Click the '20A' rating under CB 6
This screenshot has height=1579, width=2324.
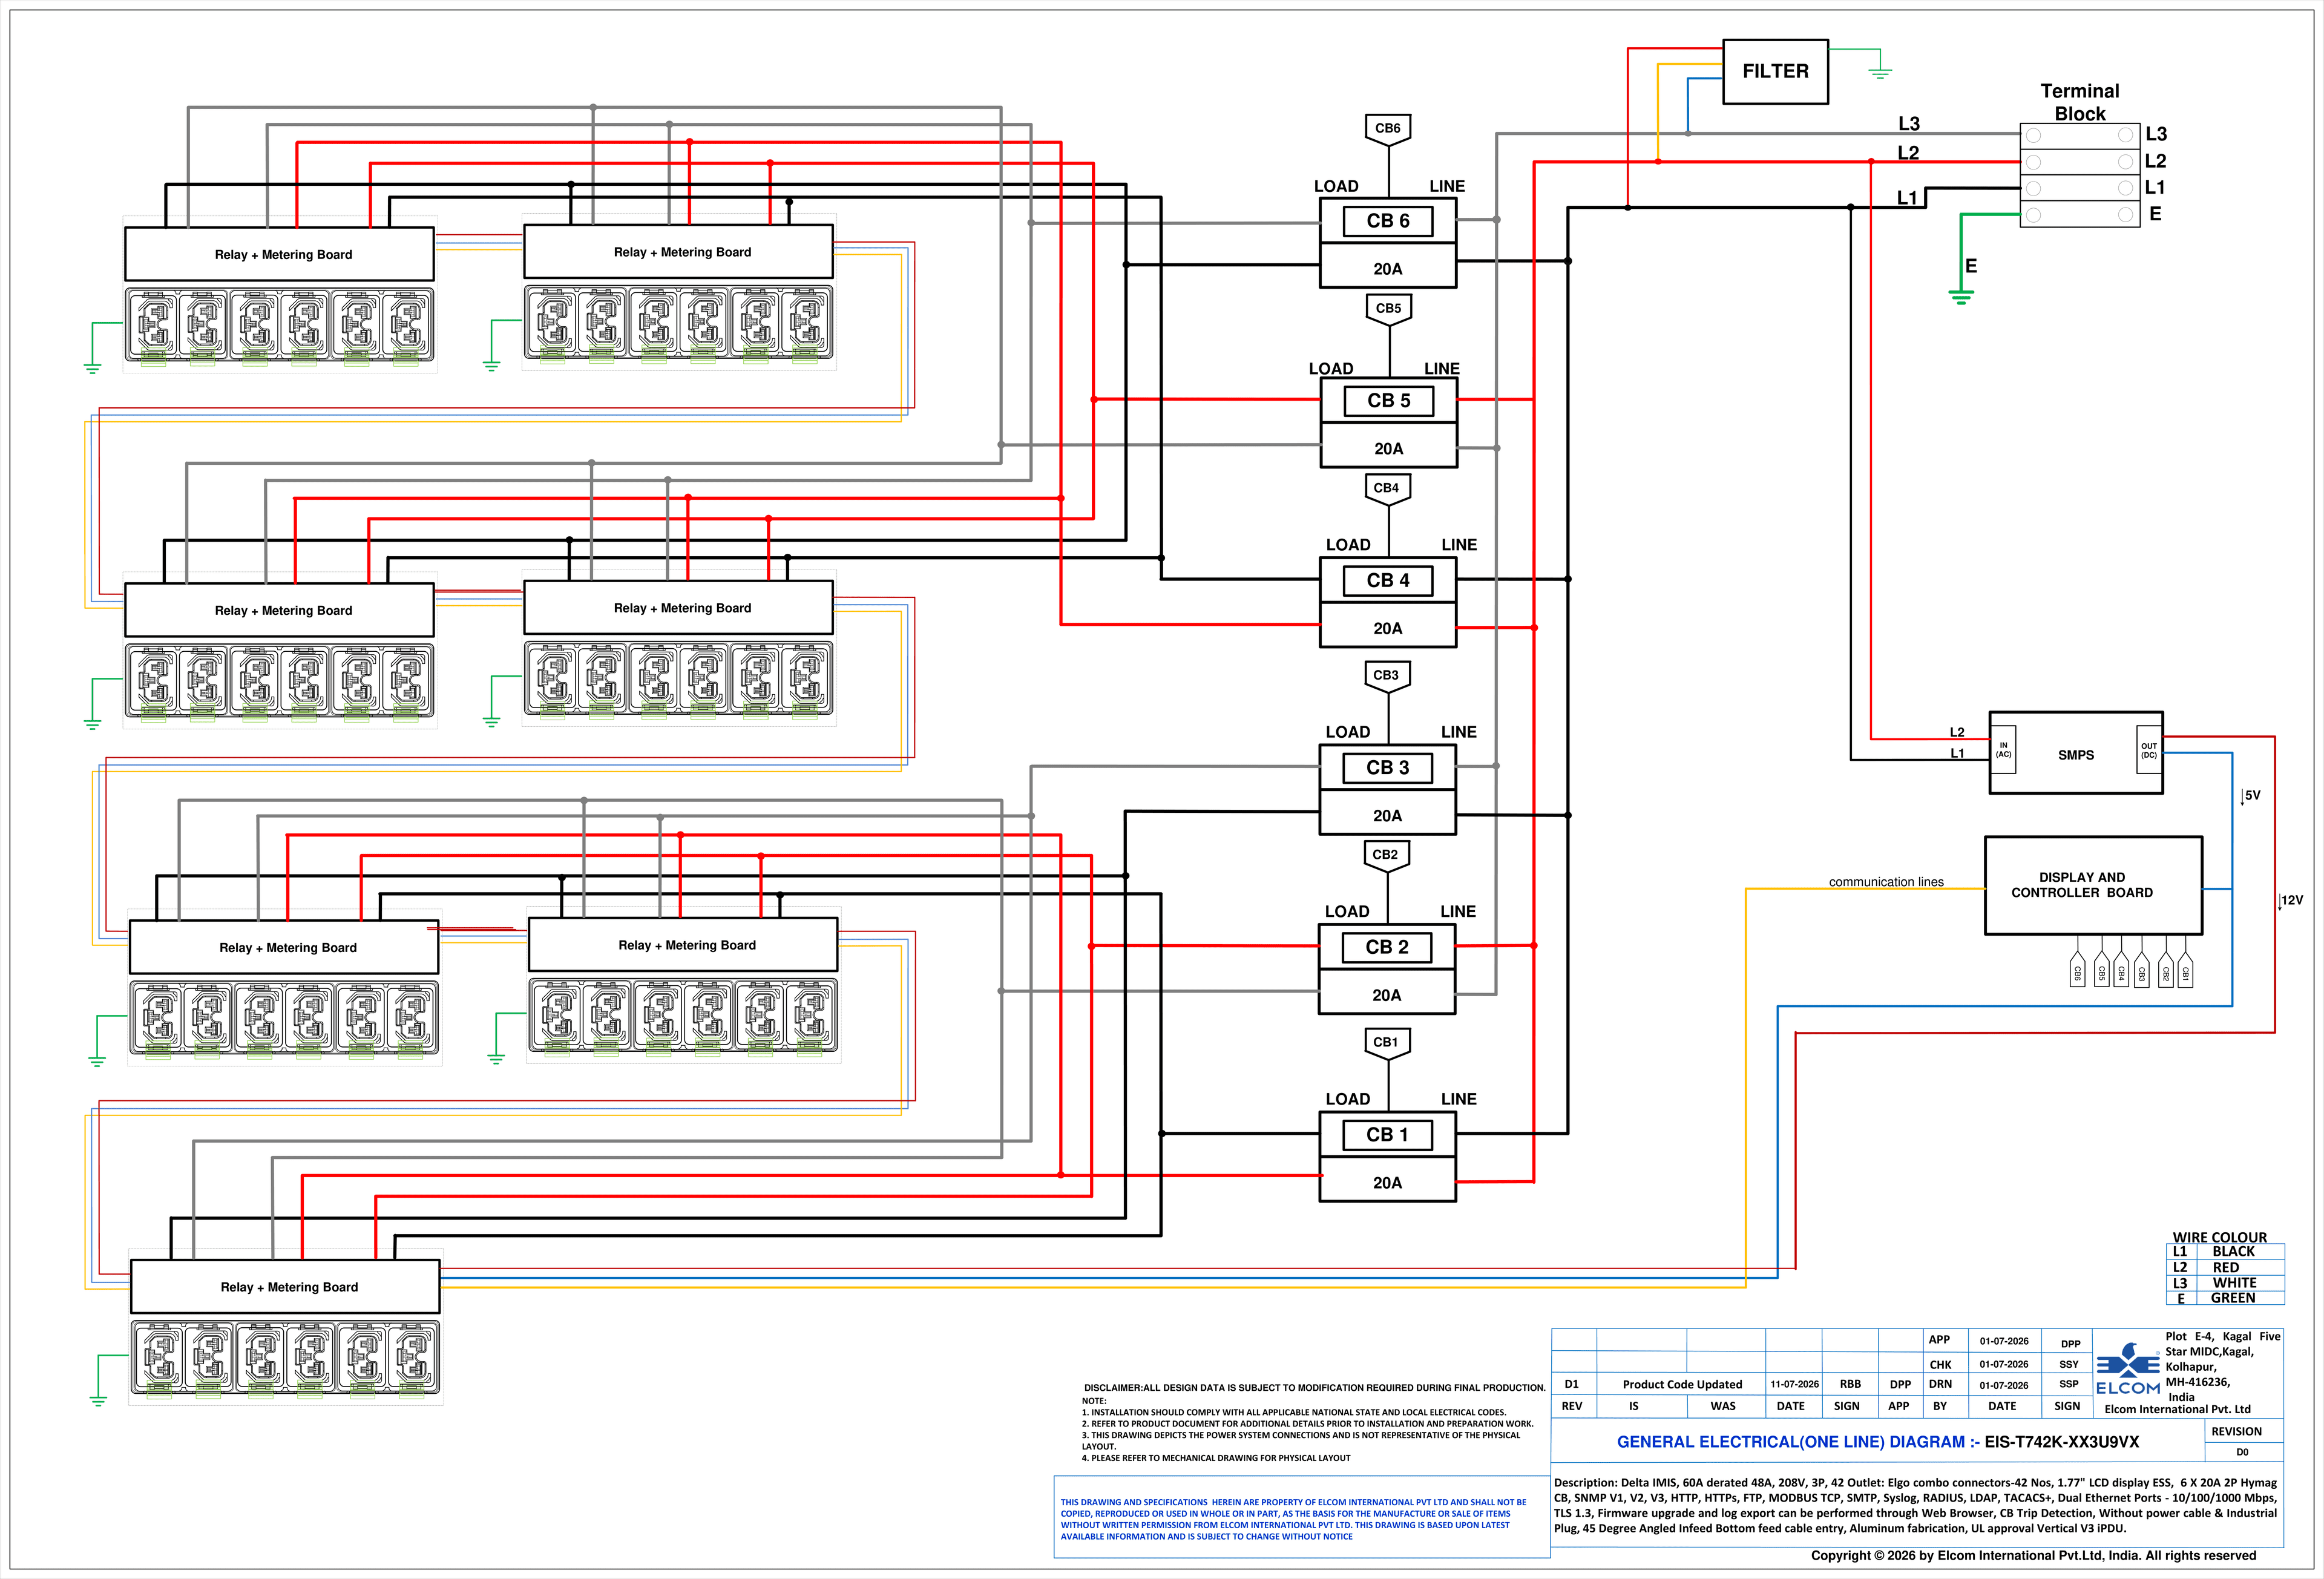tap(1388, 269)
